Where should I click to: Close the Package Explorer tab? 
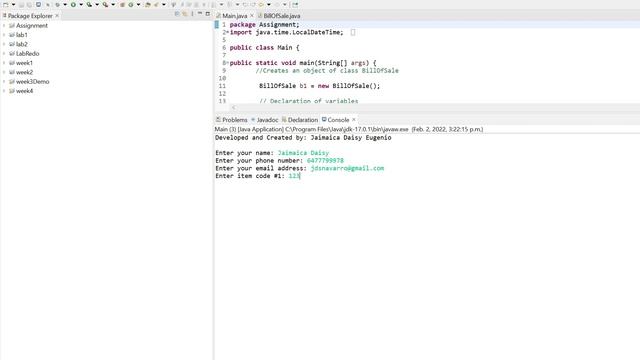(x=57, y=16)
